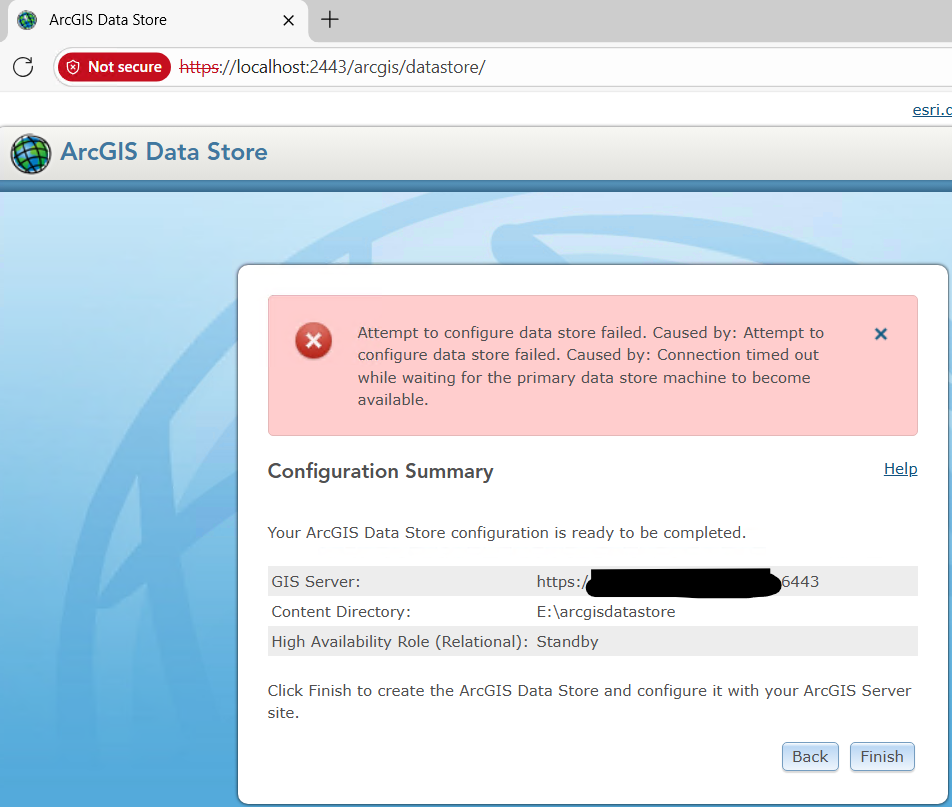Click the 'ready to be completed' sentence
Screen dimensions: 952x807
coord(506,533)
